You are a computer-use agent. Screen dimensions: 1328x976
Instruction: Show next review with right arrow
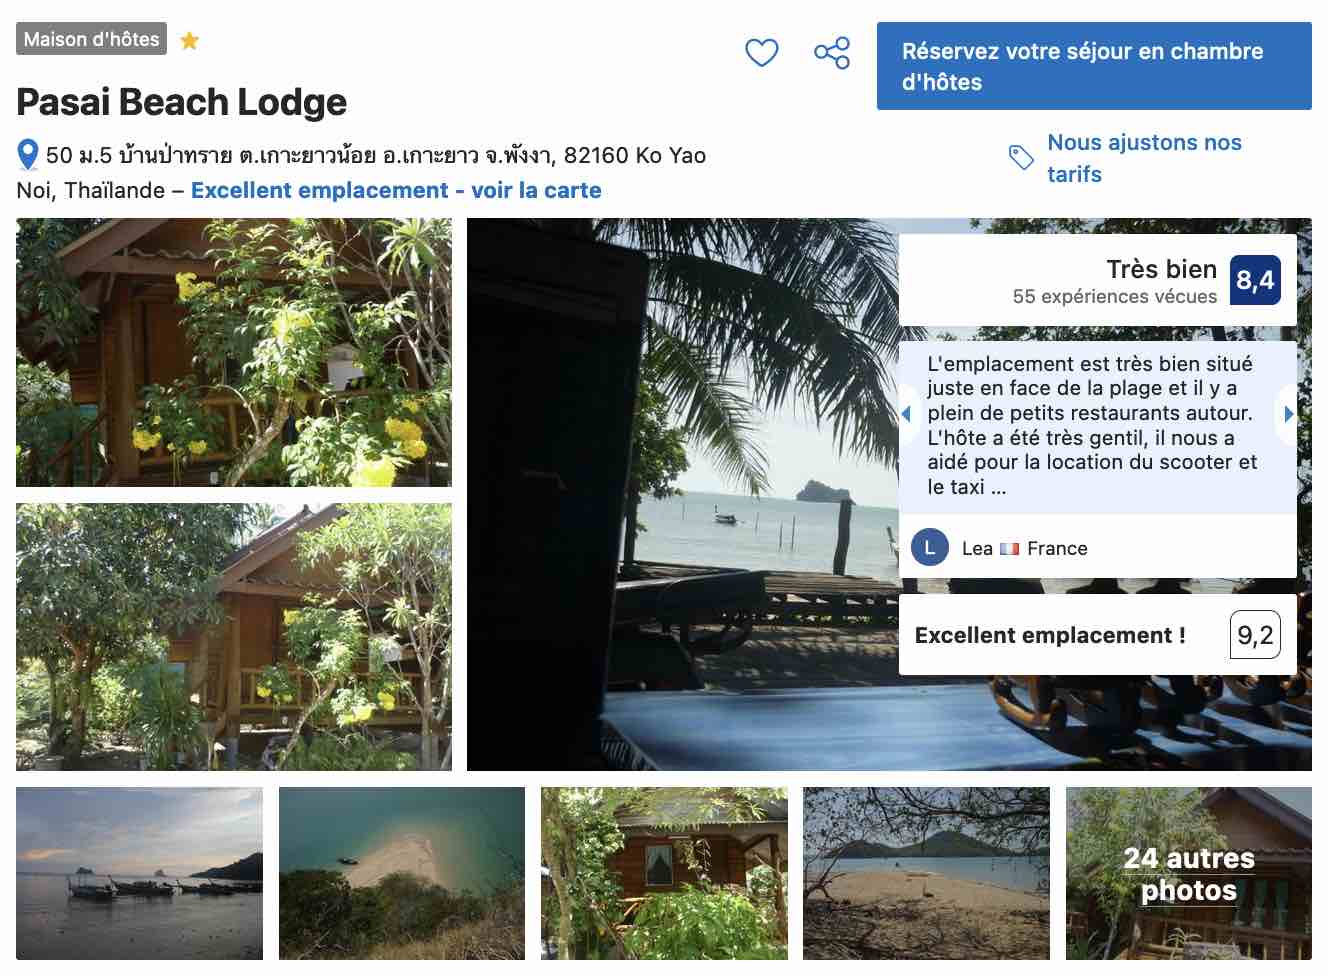point(1288,414)
